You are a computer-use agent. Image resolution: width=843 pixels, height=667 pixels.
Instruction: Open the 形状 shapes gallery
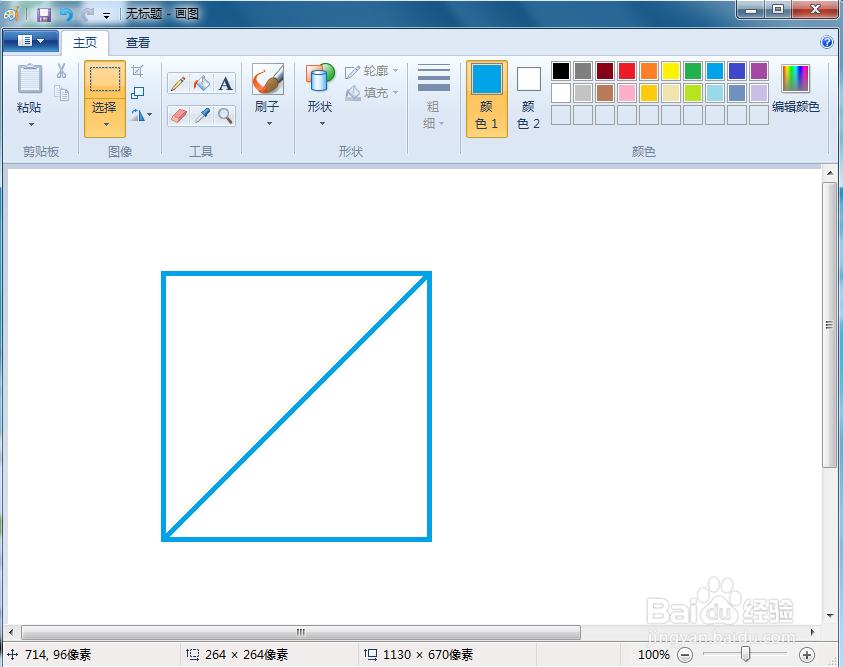[320, 95]
